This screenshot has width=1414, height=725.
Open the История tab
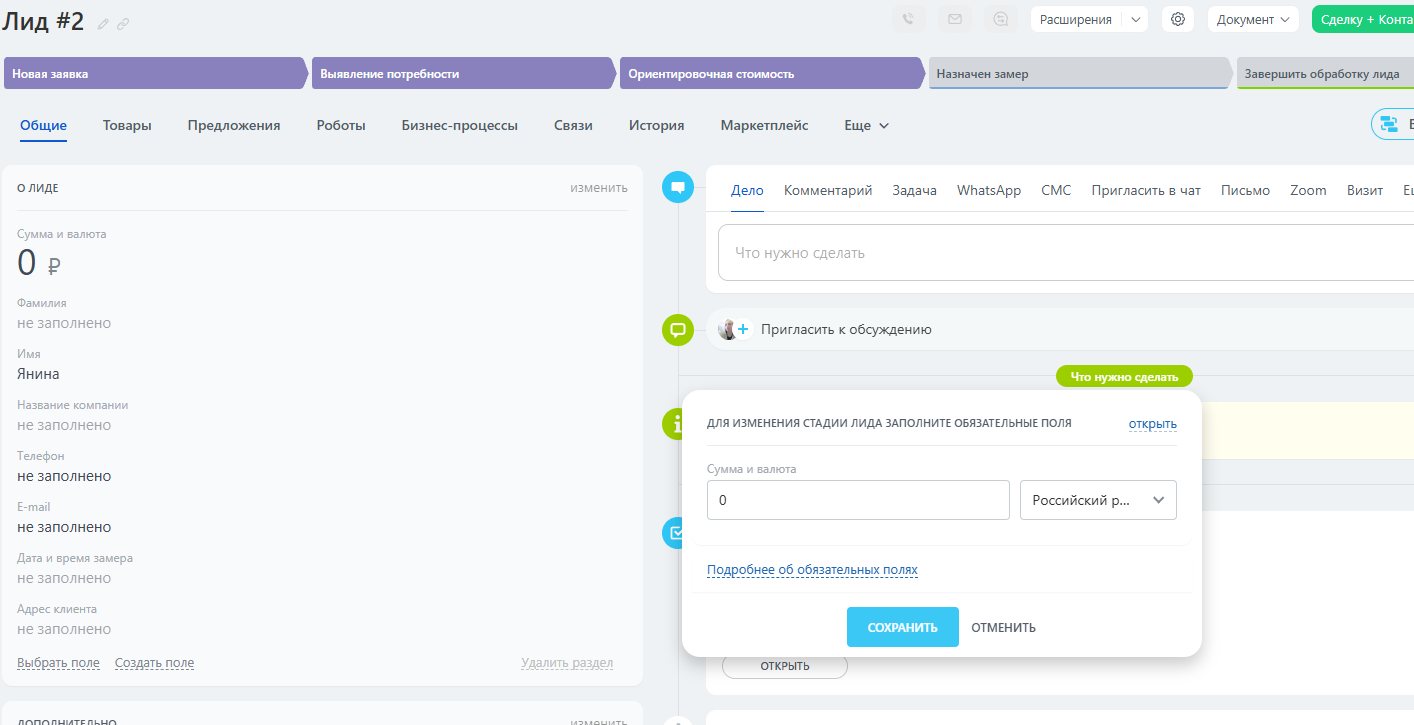click(656, 126)
